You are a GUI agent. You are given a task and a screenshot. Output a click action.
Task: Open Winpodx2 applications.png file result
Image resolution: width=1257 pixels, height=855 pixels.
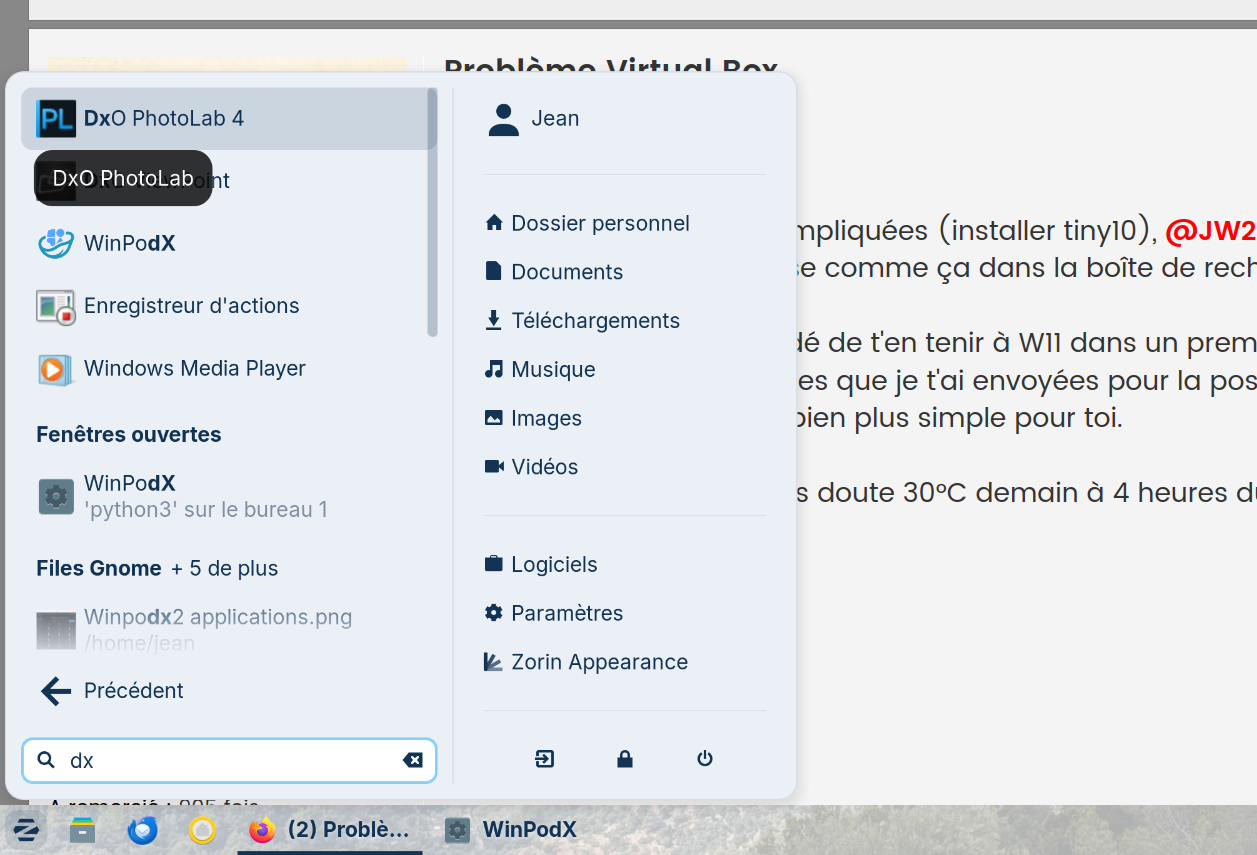coord(228,628)
